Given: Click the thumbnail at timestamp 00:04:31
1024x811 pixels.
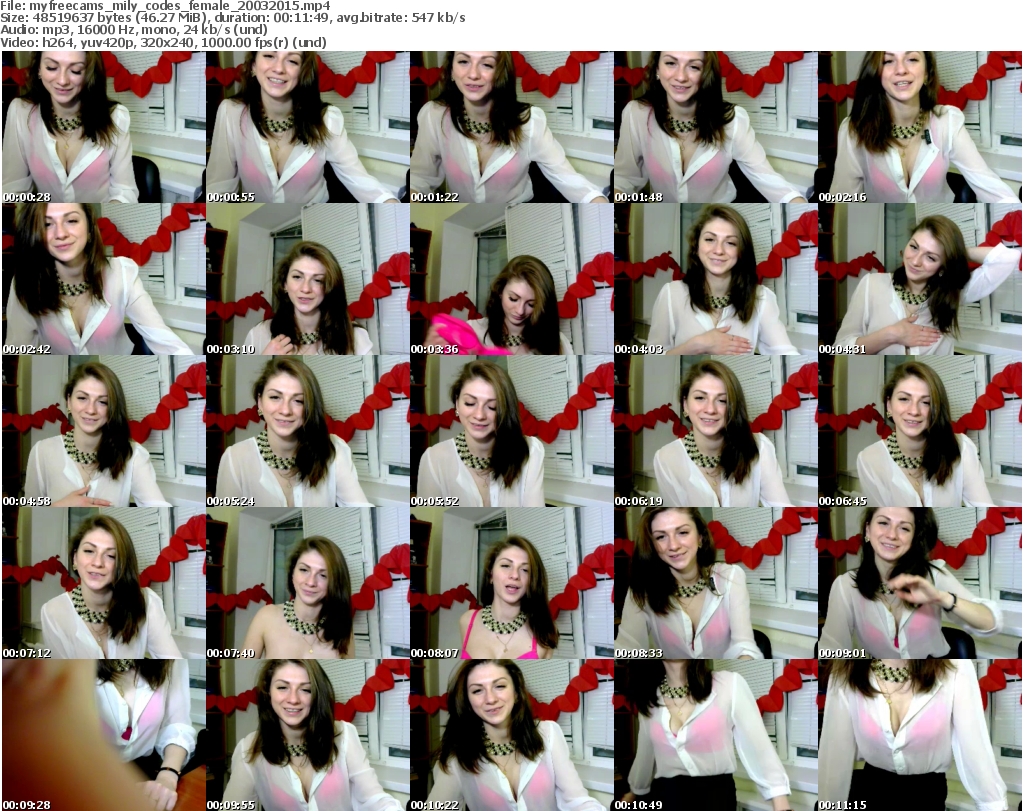Looking at the screenshot, I should (920, 279).
